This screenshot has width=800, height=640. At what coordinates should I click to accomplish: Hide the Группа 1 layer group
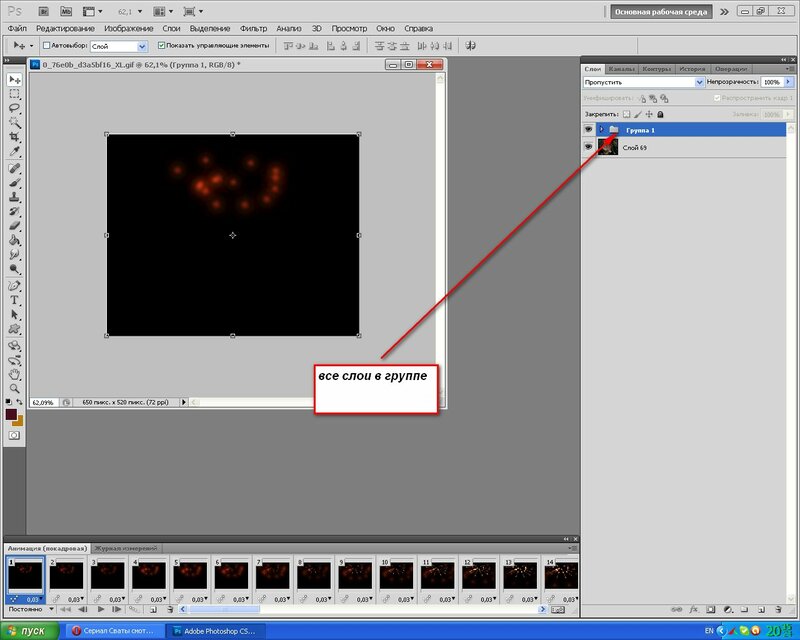pos(588,130)
